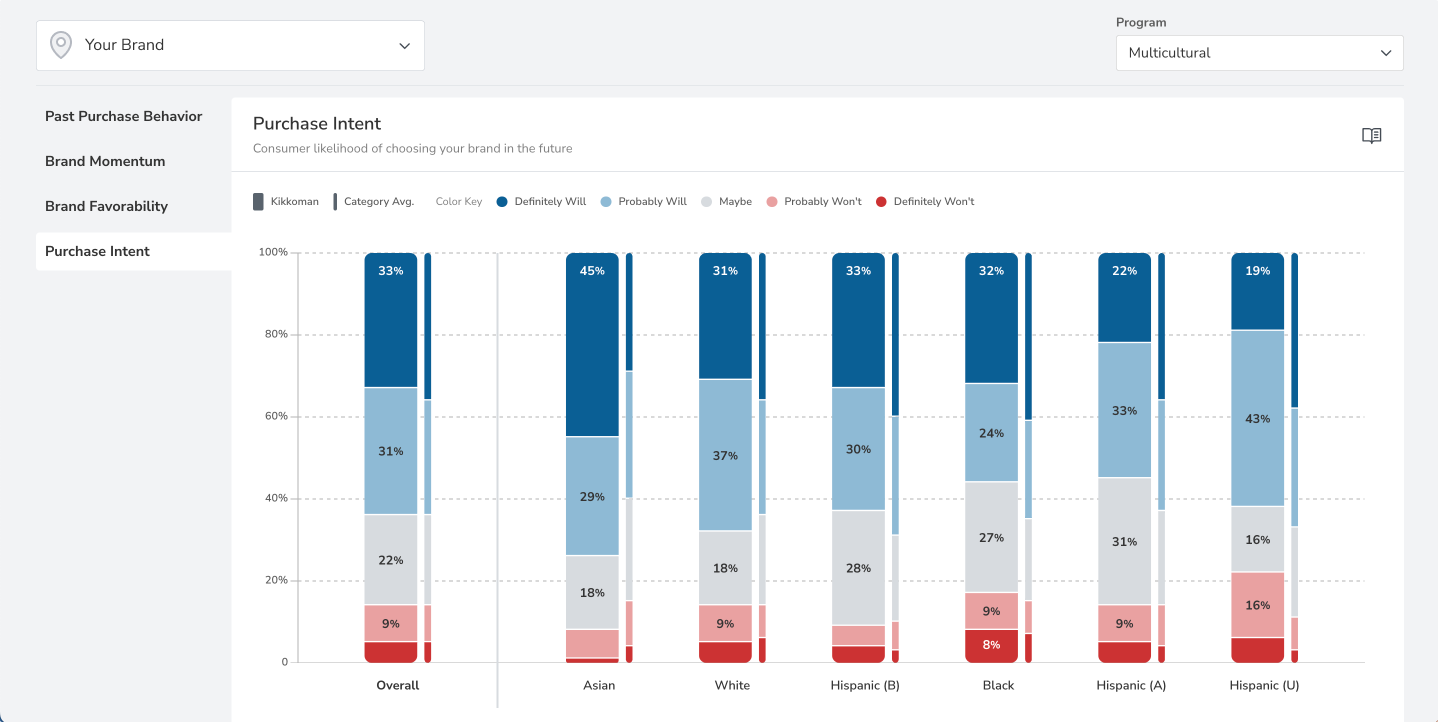Click the chevron arrow in Program selector
1438x722 pixels.
1385,53
